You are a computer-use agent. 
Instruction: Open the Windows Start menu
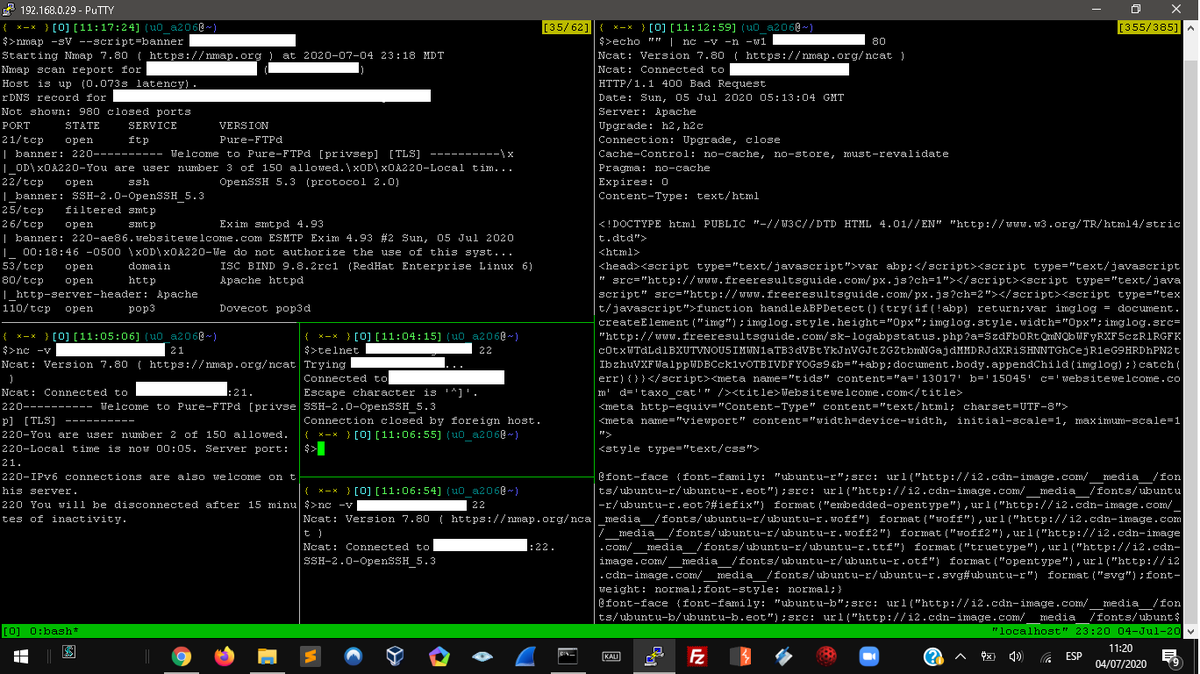tap(20, 656)
